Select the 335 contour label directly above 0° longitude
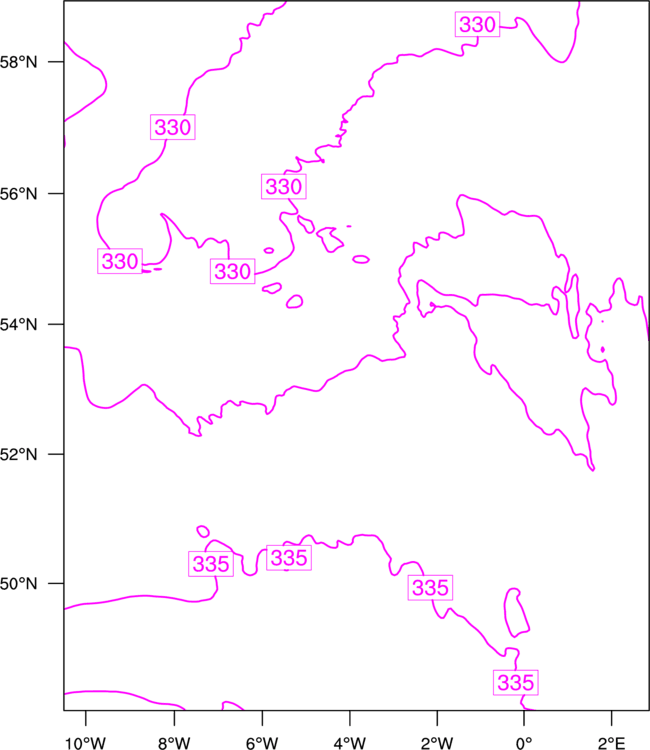The width and height of the screenshot is (650, 750). (x=516, y=683)
